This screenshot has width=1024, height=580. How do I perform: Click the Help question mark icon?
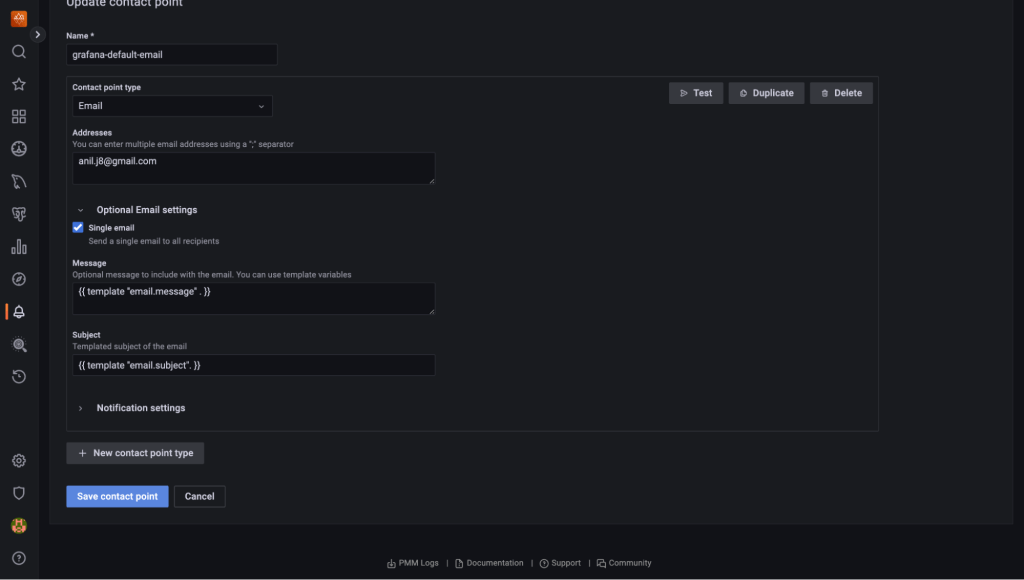(19, 558)
